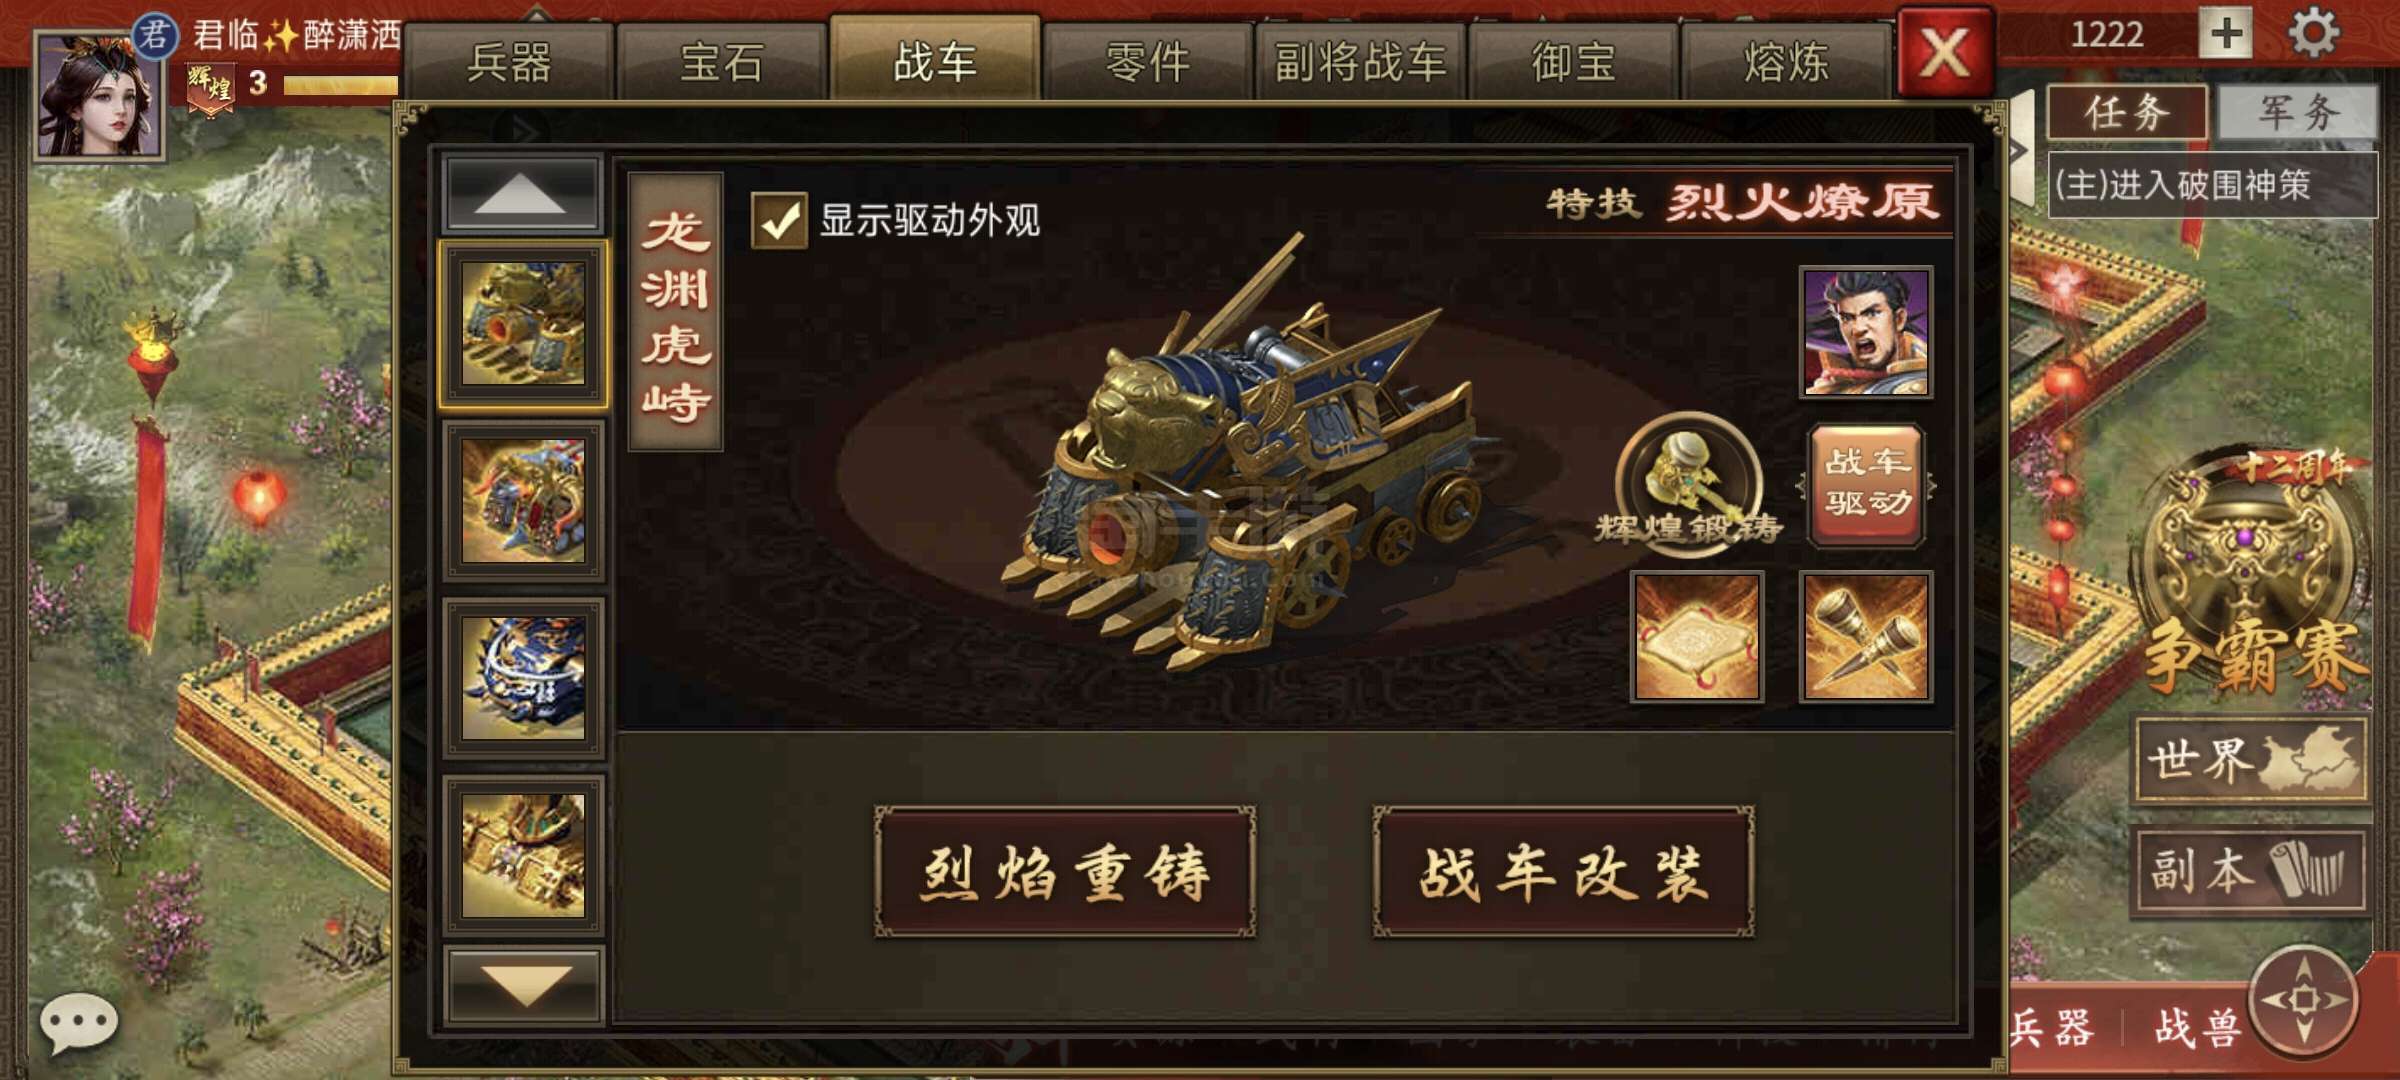Select the crossed horns item icon
Screen dimensions: 2400x1080
pyautogui.click(x=1866, y=637)
